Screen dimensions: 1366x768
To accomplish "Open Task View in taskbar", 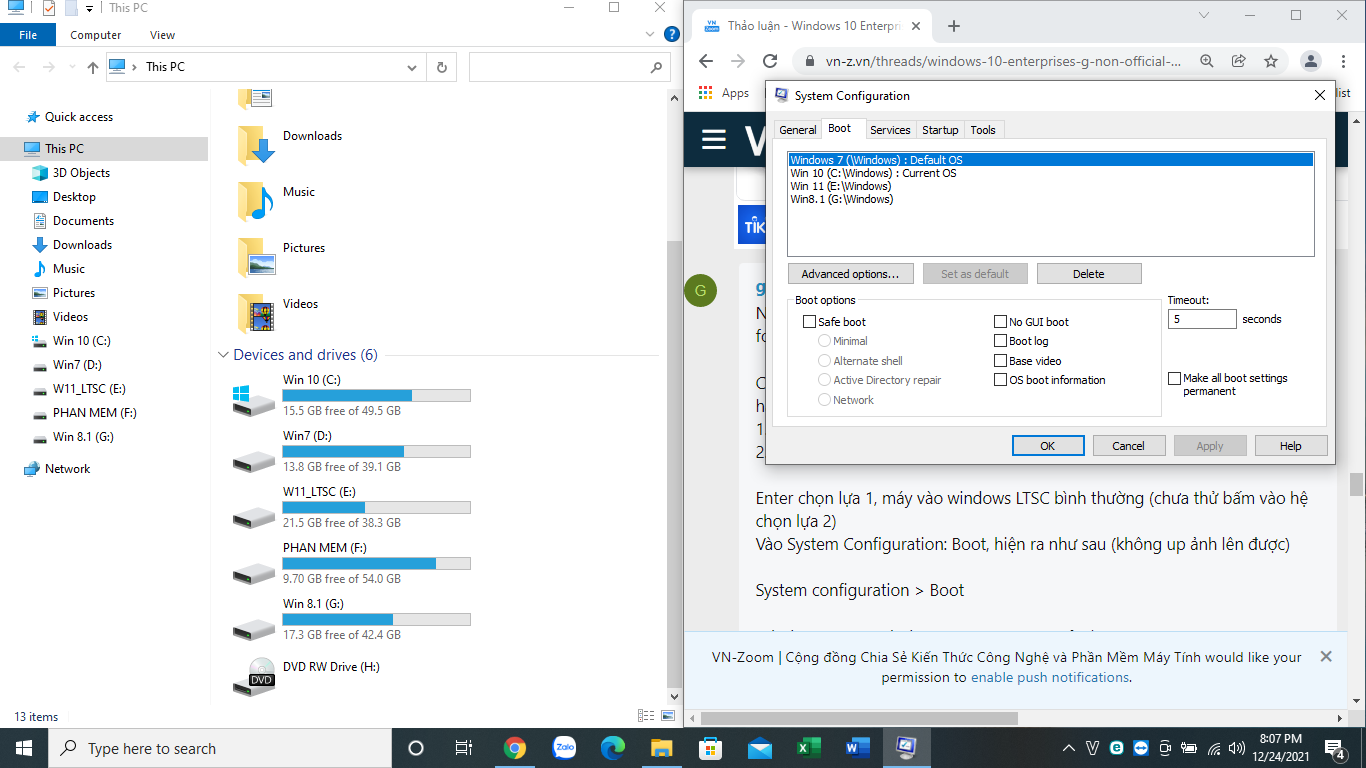I will tap(464, 748).
